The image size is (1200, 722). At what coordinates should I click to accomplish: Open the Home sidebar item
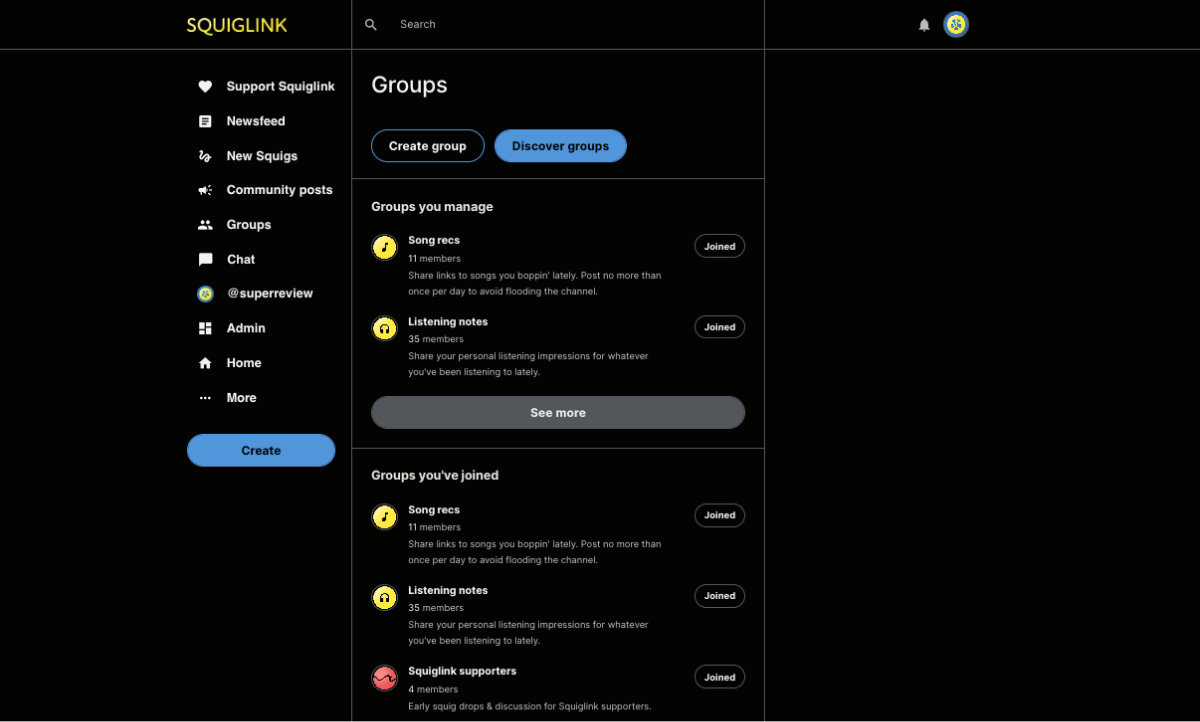[243, 363]
